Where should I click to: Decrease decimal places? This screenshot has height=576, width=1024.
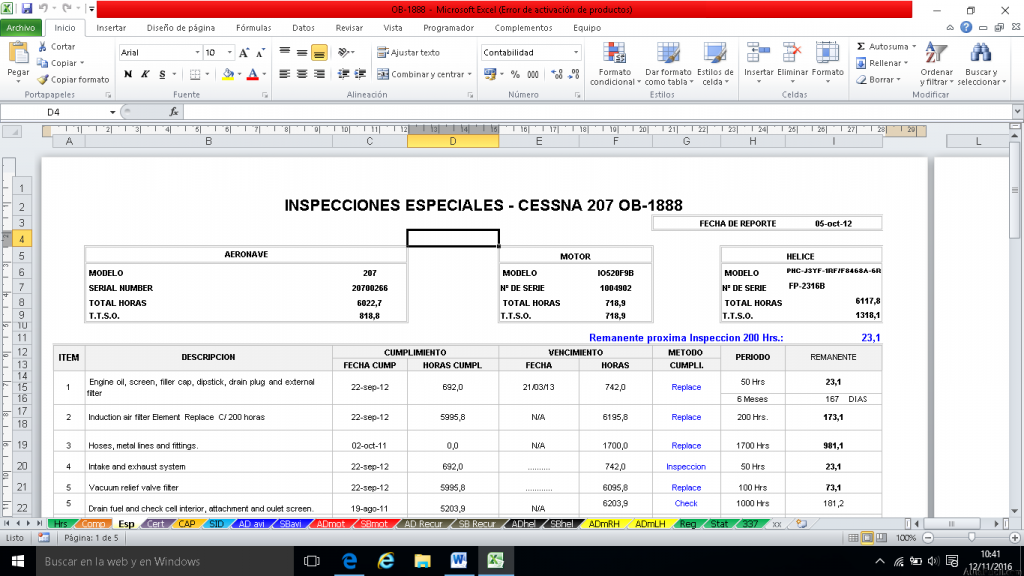(573, 74)
